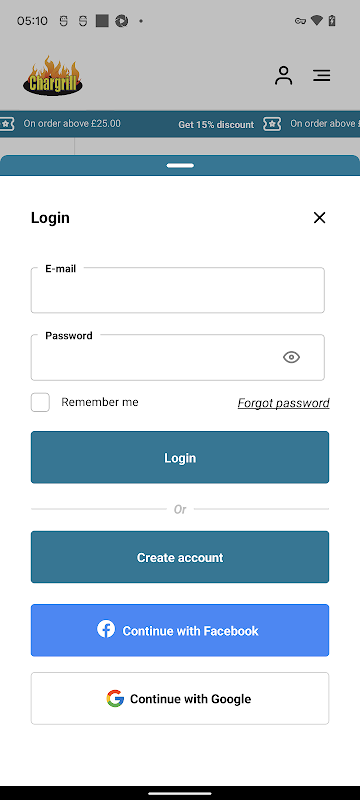Image resolution: width=360 pixels, height=800 pixels.
Task: Tap the Wi-Fi status icon
Action: pos(317,20)
